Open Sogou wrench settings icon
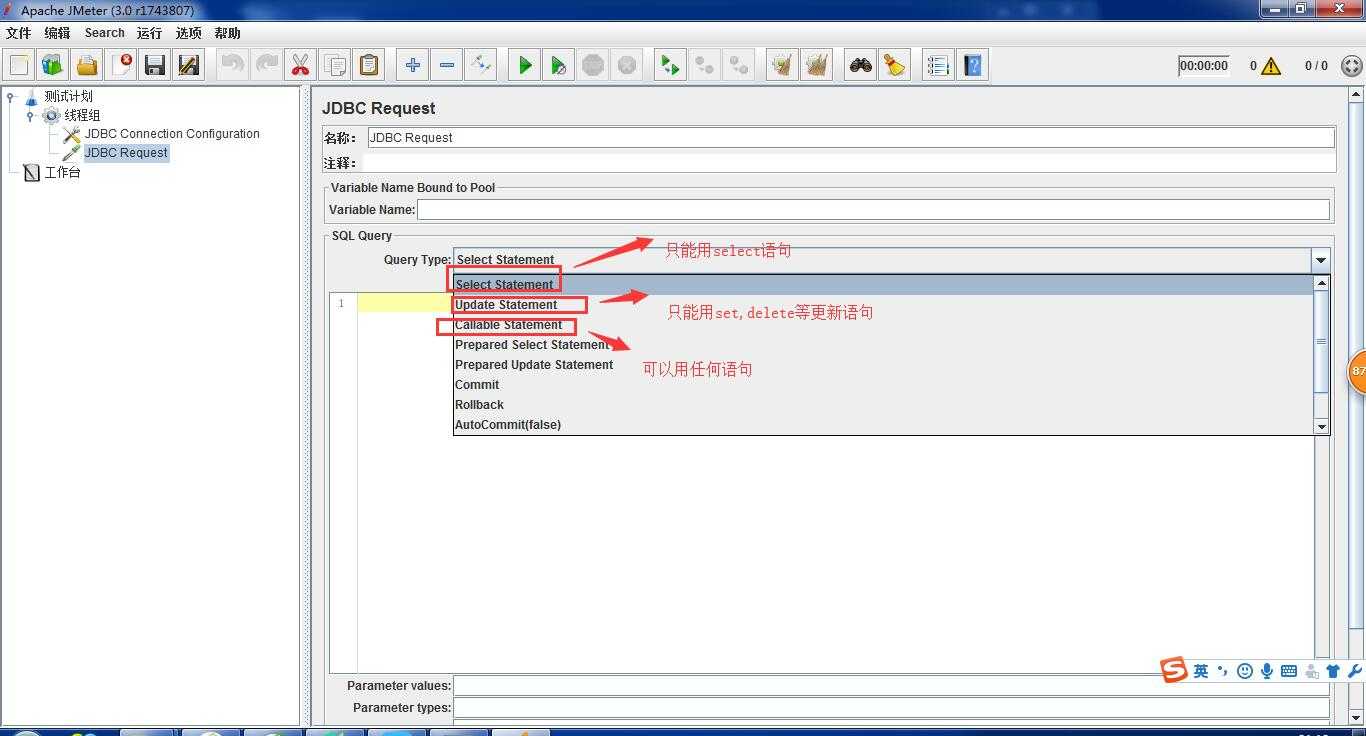The height and width of the screenshot is (736, 1366). click(1355, 671)
